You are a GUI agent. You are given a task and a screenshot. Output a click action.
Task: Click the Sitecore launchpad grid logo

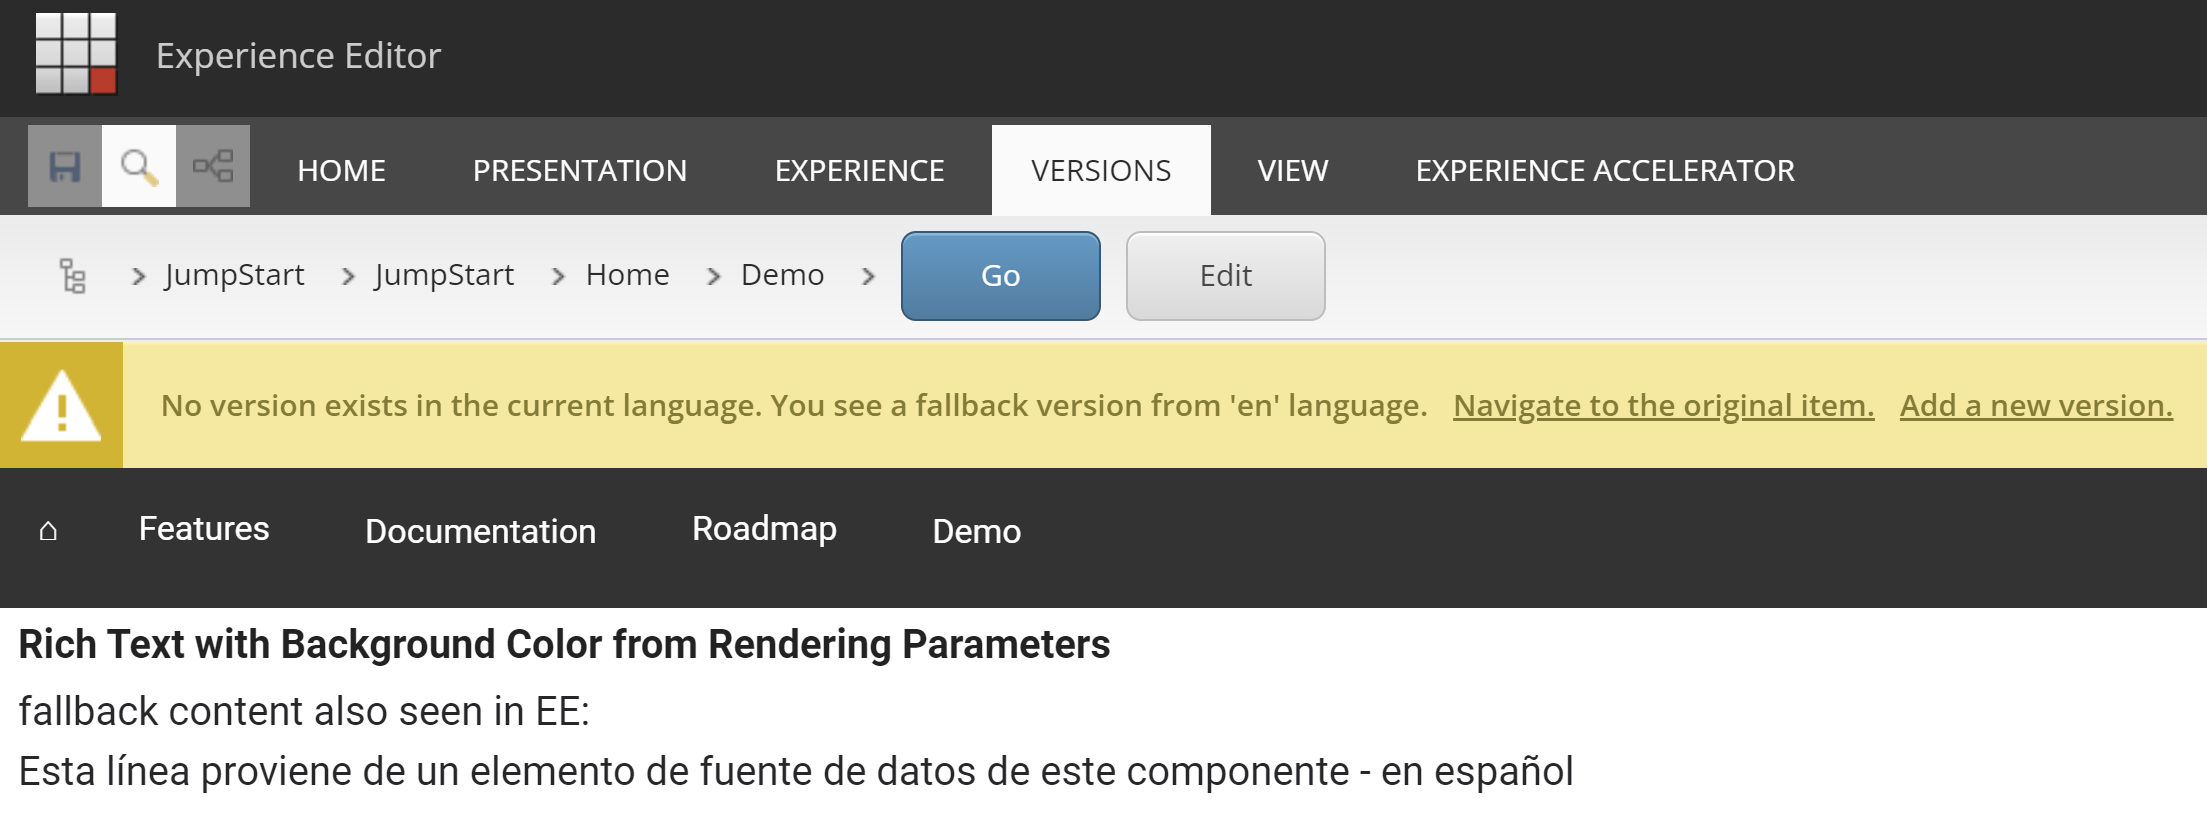coord(76,54)
